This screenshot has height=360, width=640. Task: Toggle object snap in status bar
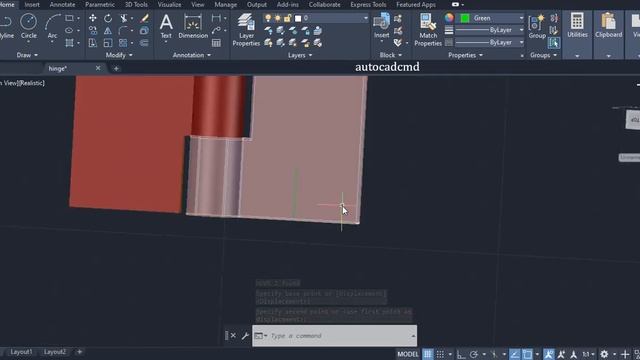click(x=527, y=354)
